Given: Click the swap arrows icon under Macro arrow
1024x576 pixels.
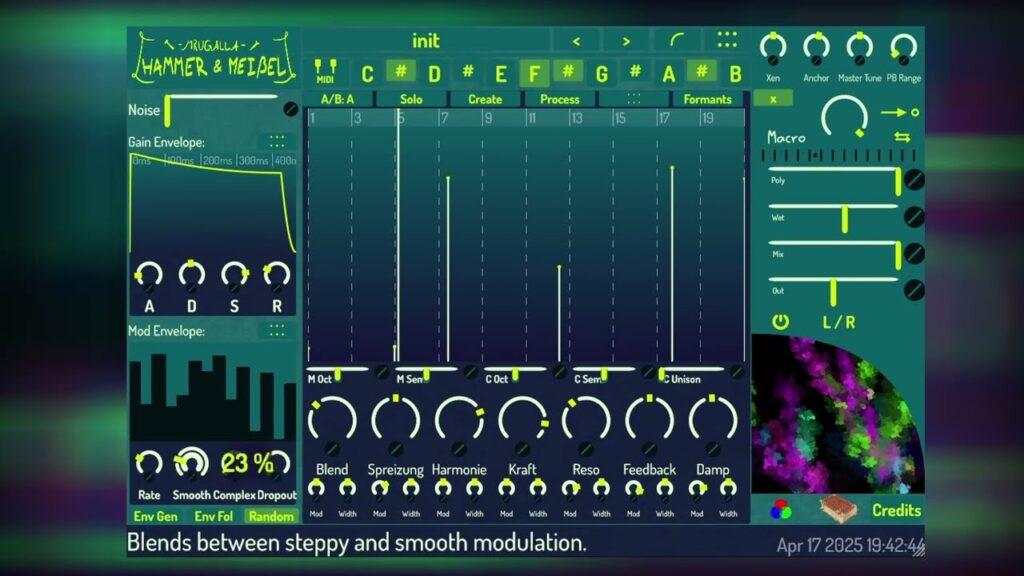Looking at the screenshot, I should tap(902, 137).
